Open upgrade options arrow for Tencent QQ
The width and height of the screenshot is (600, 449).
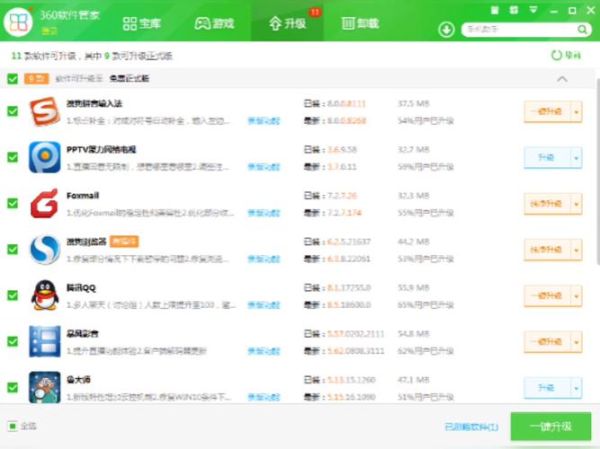tap(576, 296)
